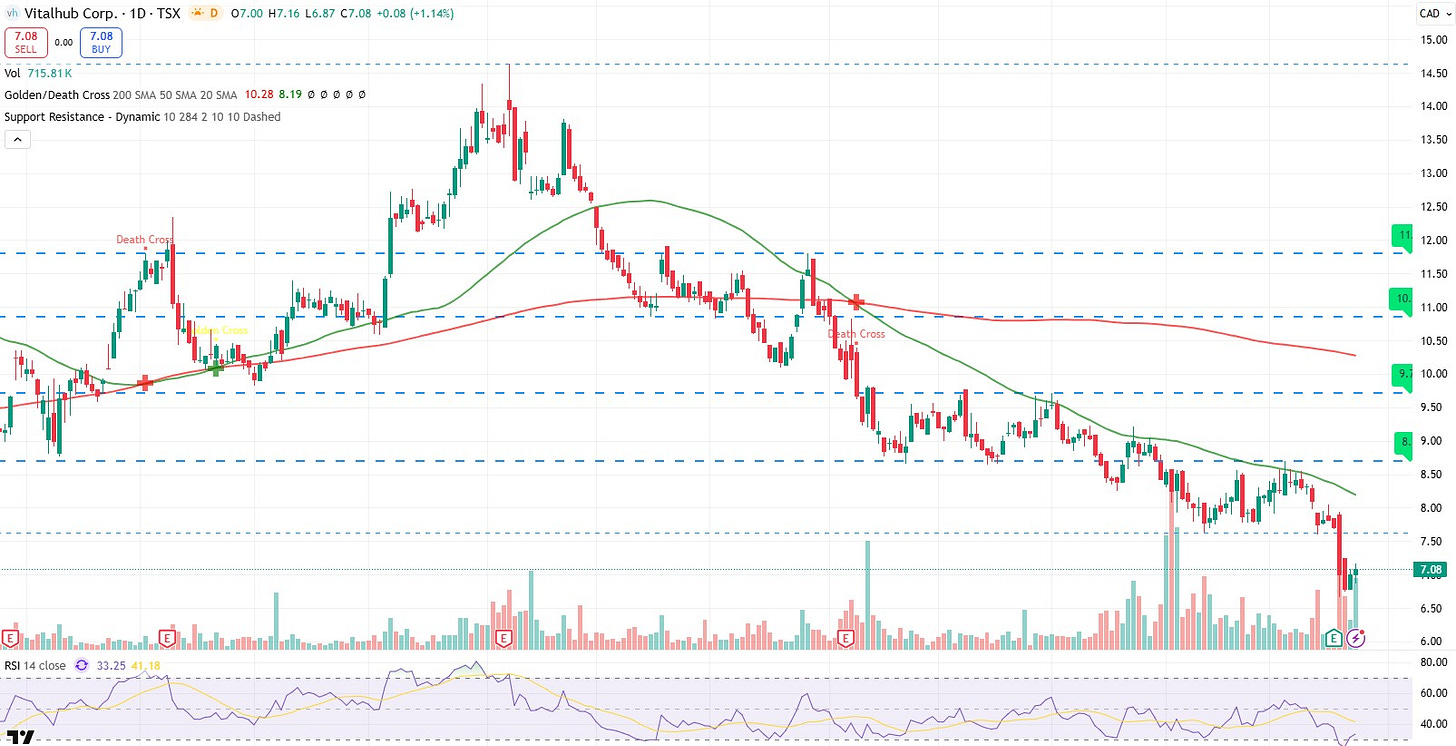The image size is (1456, 746).
Task: Click the round vh symbol logo
Action: [x=10, y=13]
